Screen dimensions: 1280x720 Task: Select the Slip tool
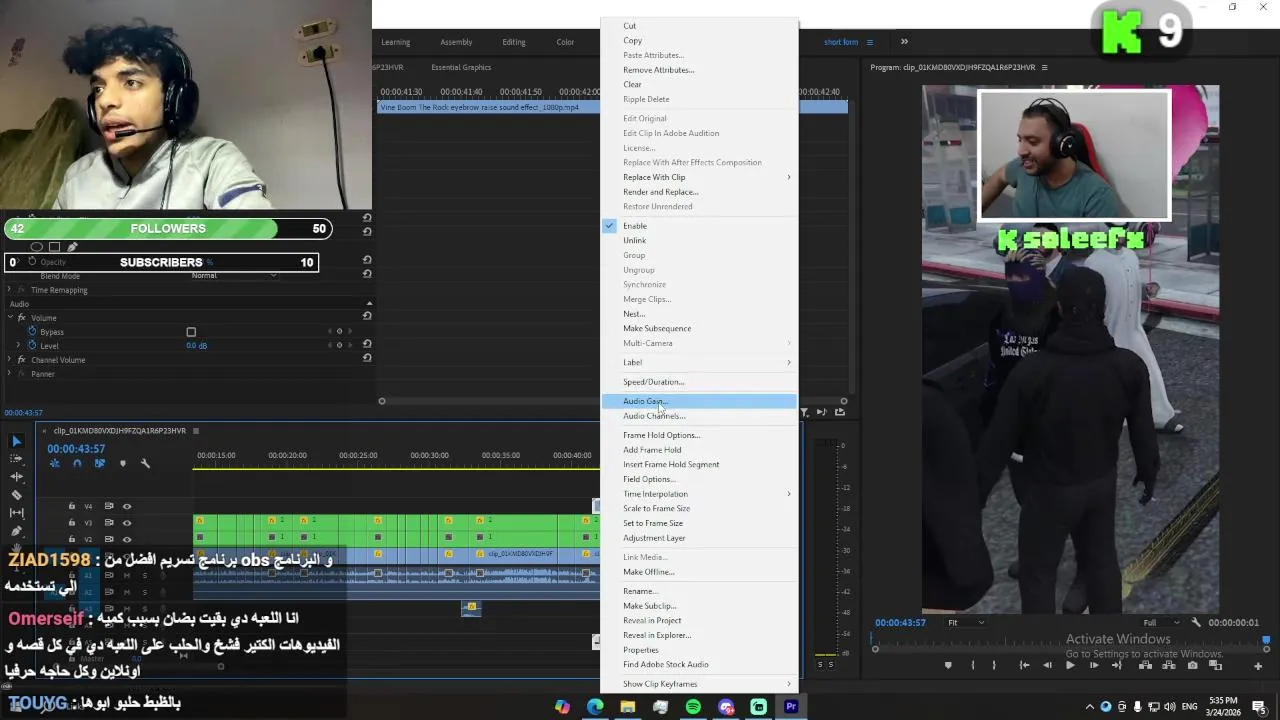[16, 512]
